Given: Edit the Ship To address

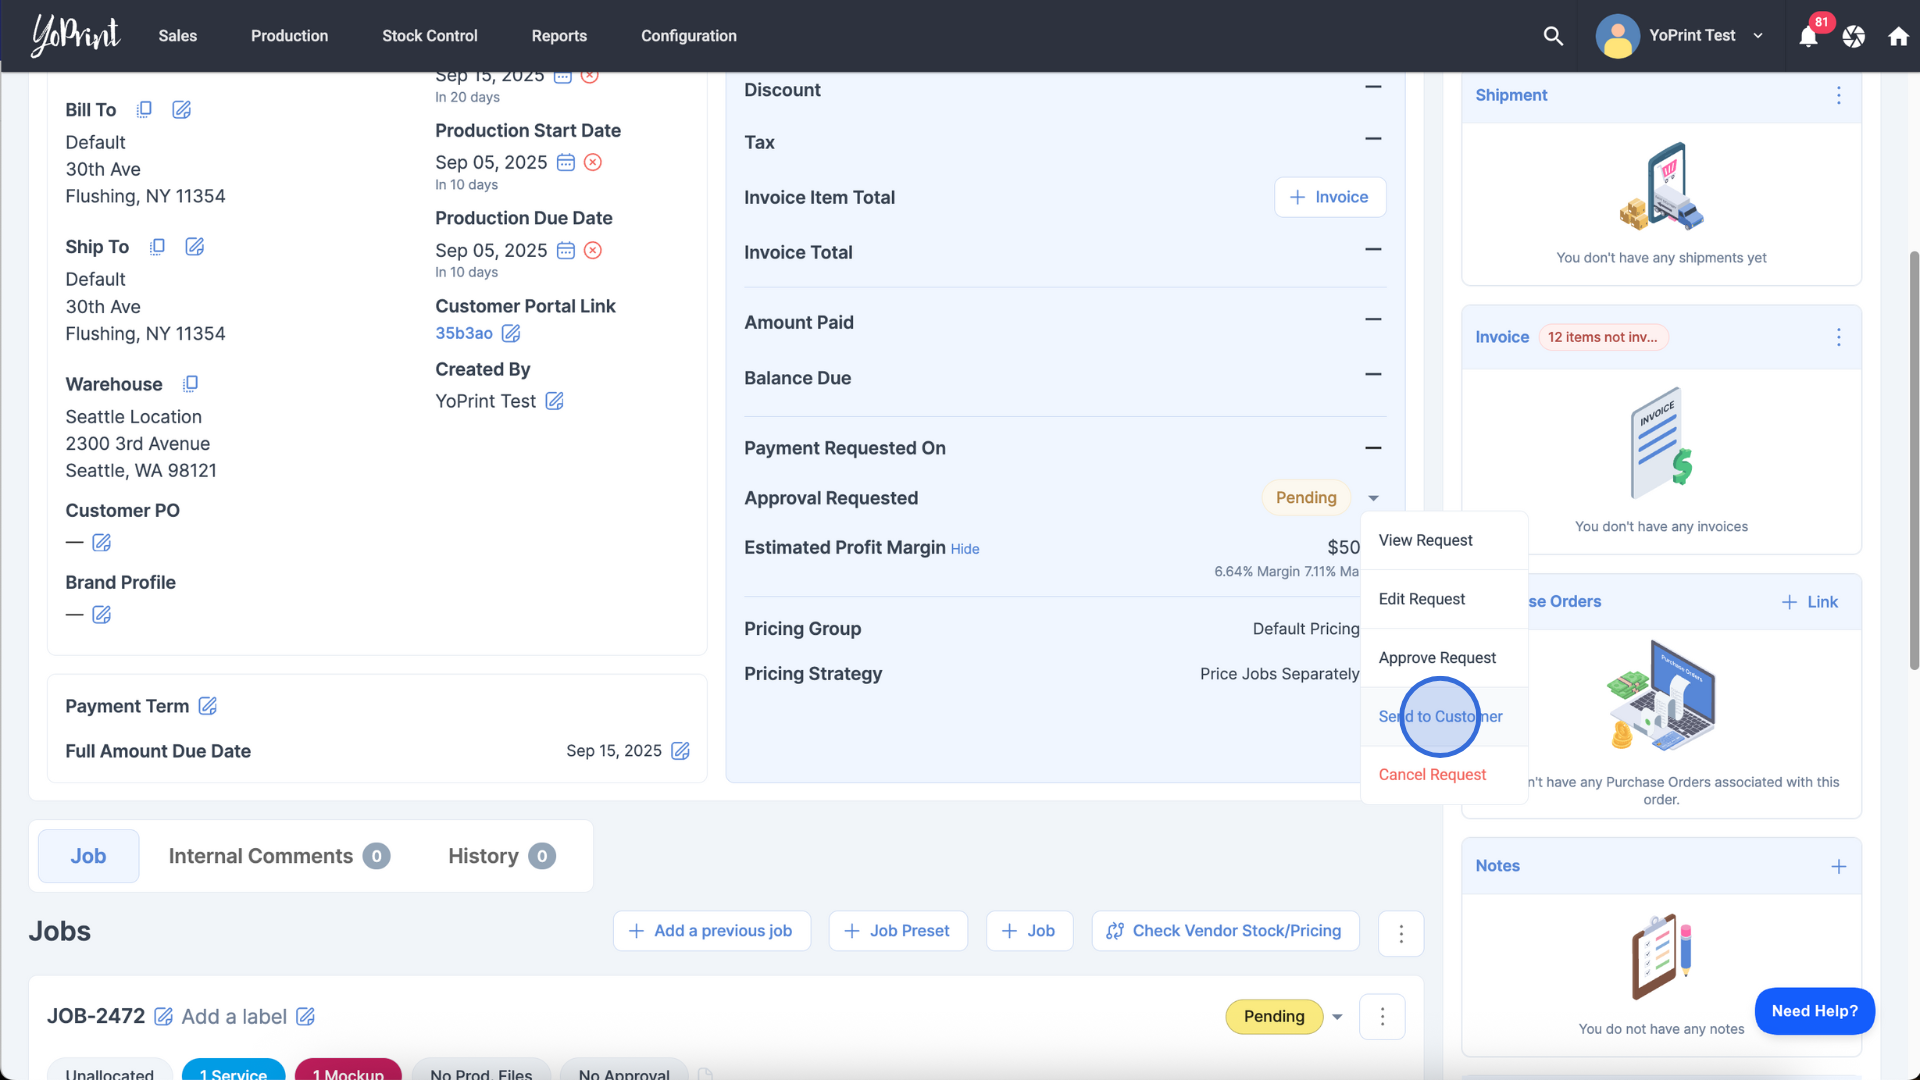Looking at the screenshot, I should [x=195, y=246].
